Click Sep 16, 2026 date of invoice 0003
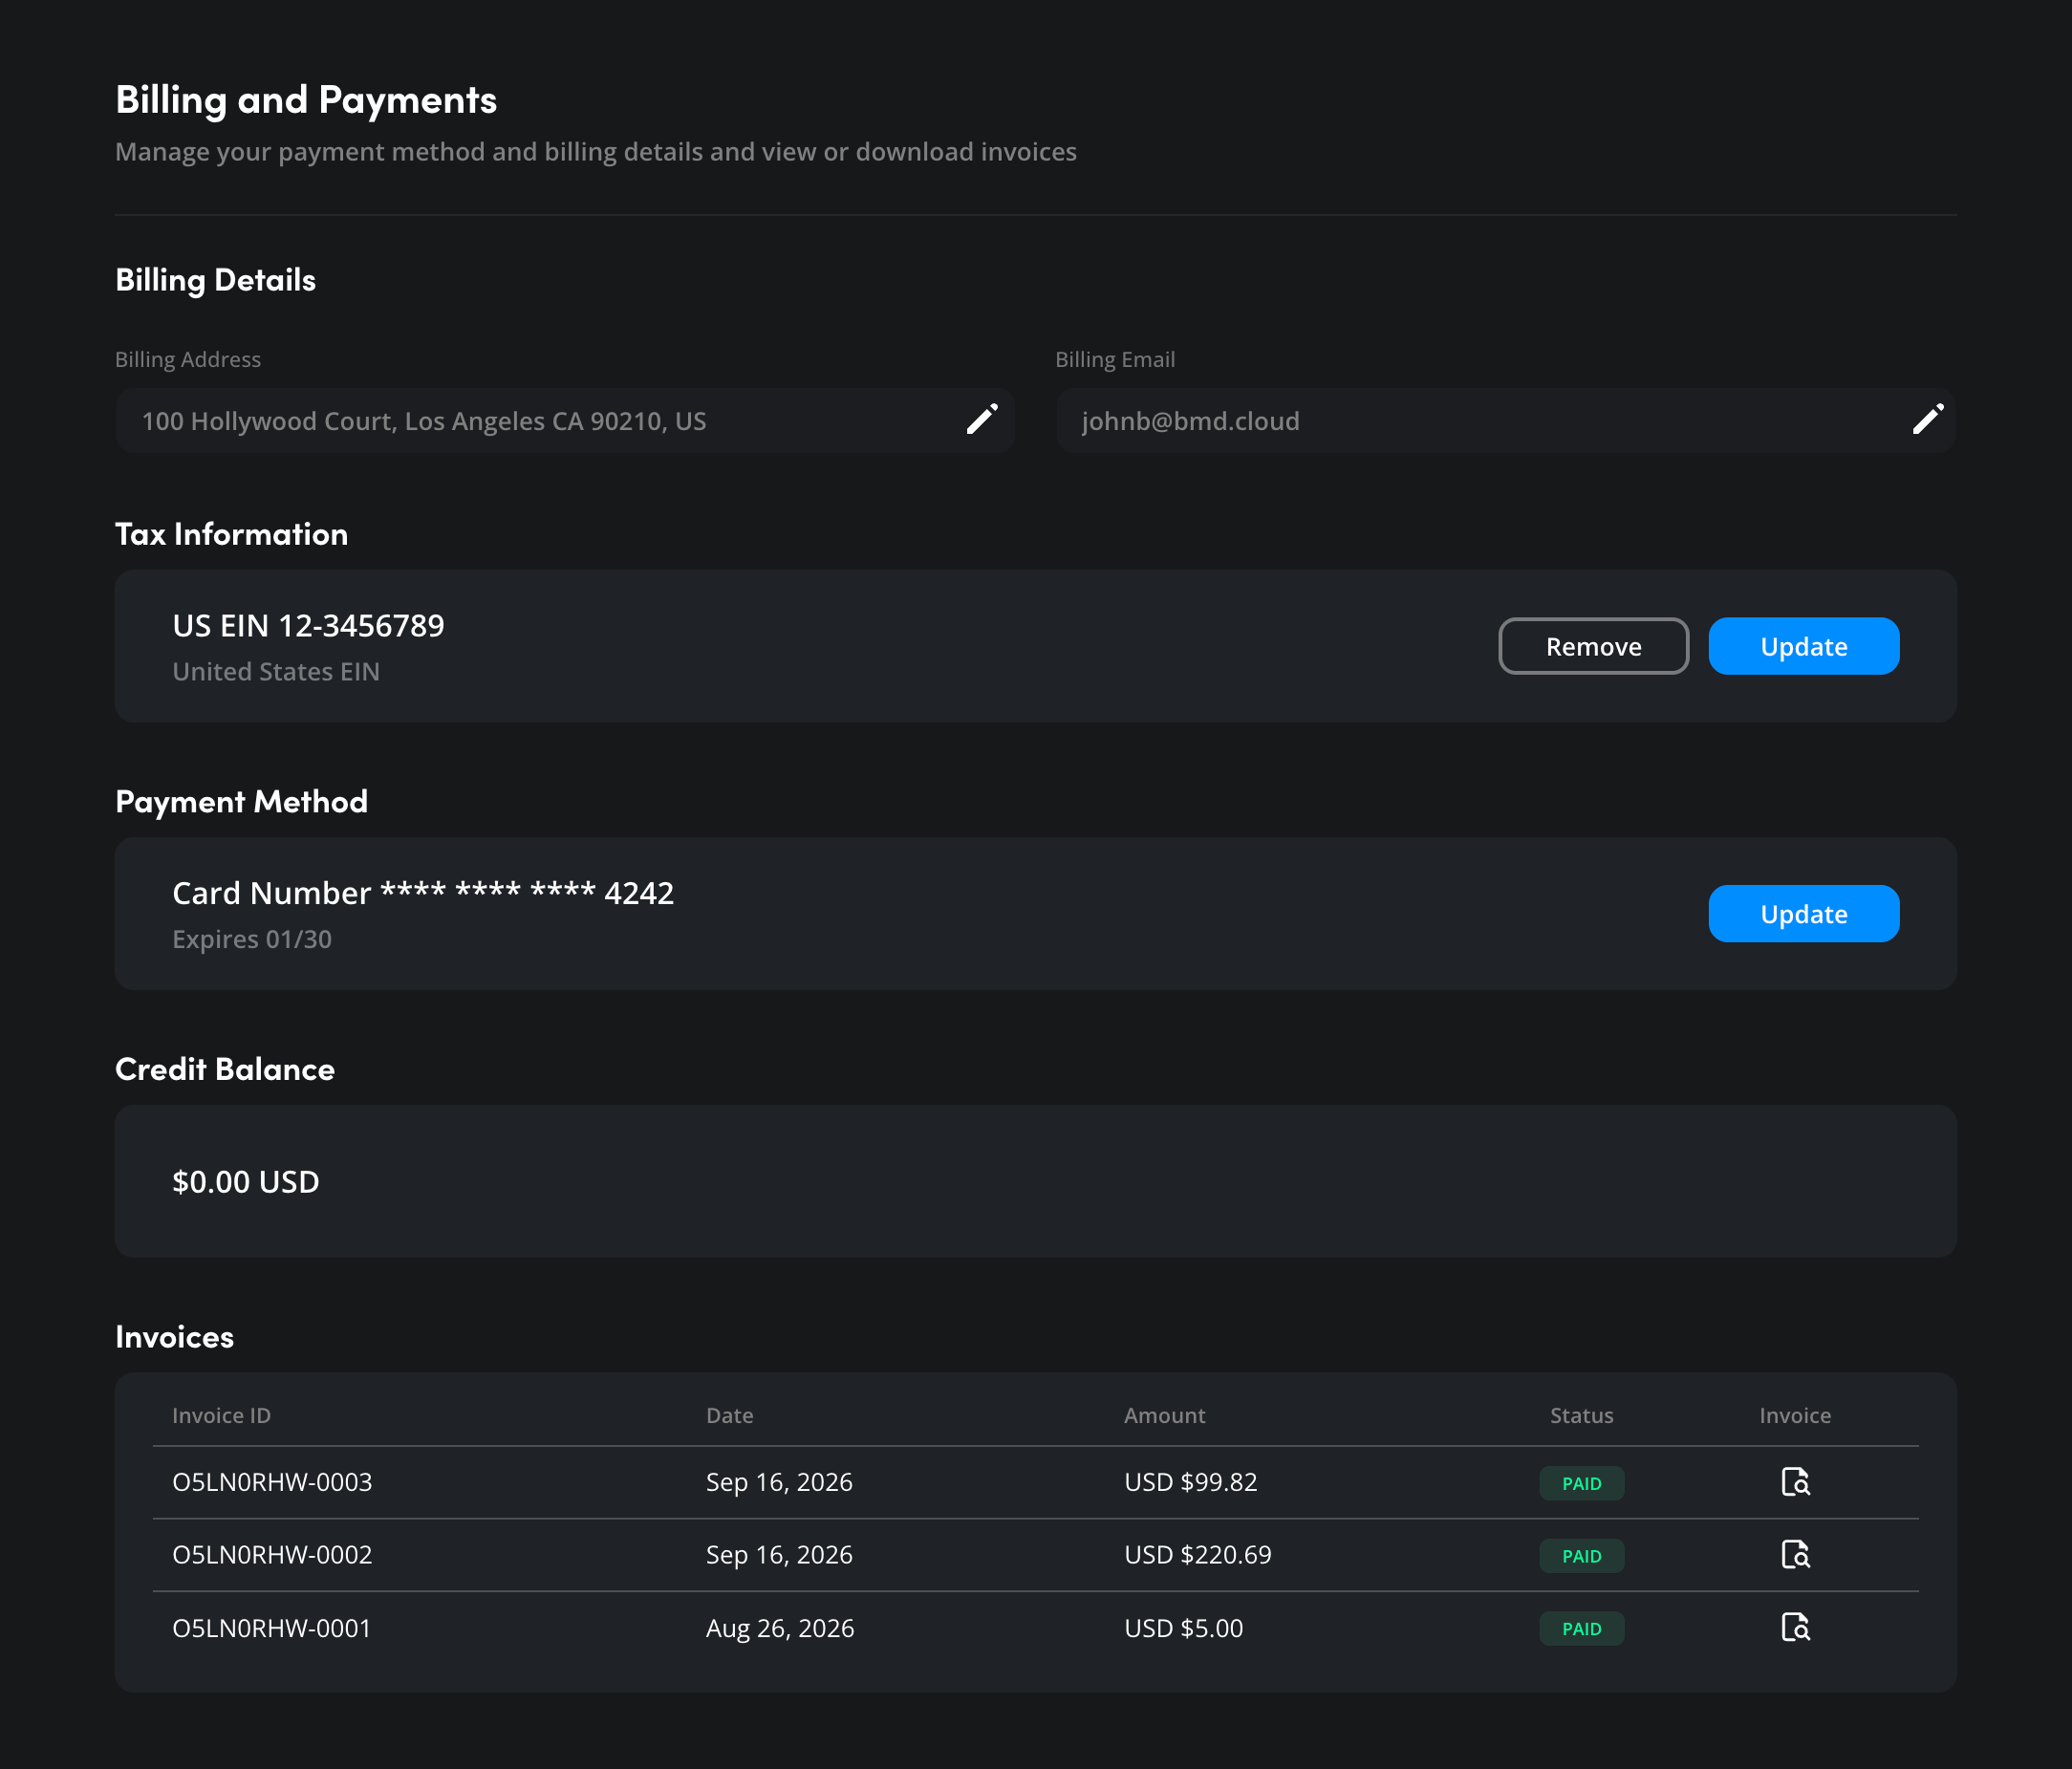2072x1769 pixels. (778, 1482)
